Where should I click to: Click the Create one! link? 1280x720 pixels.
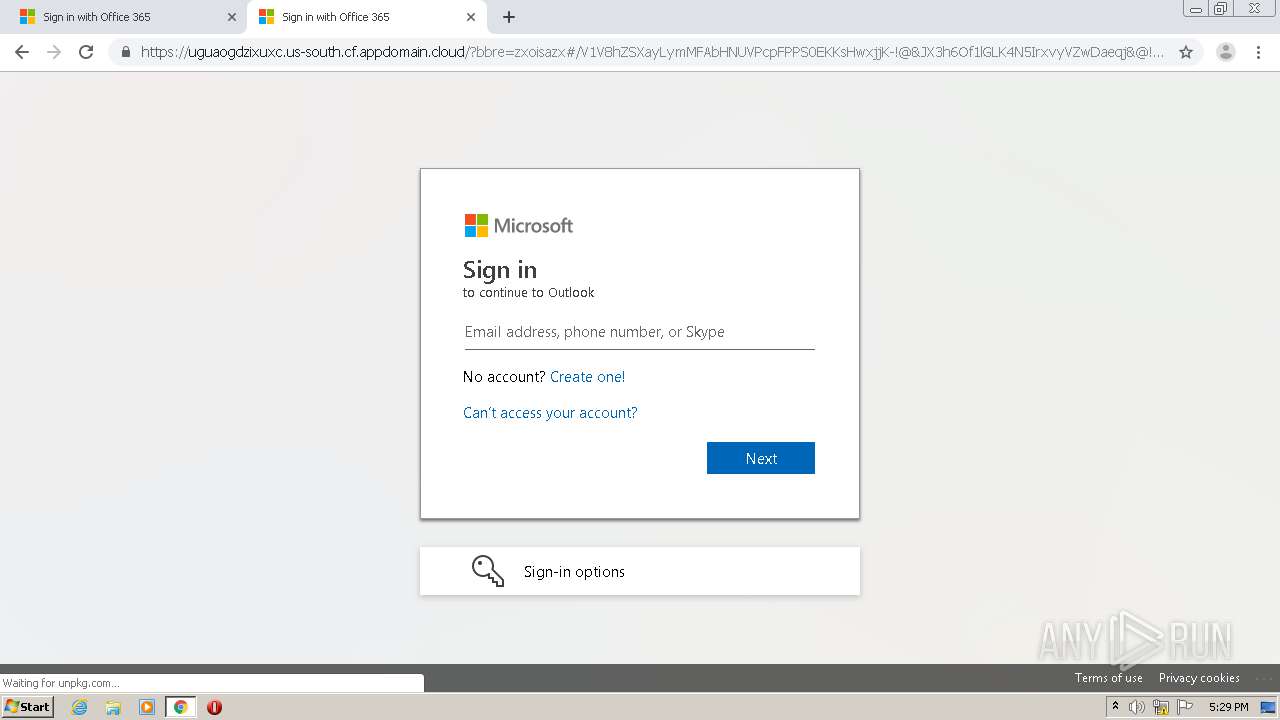coord(587,377)
